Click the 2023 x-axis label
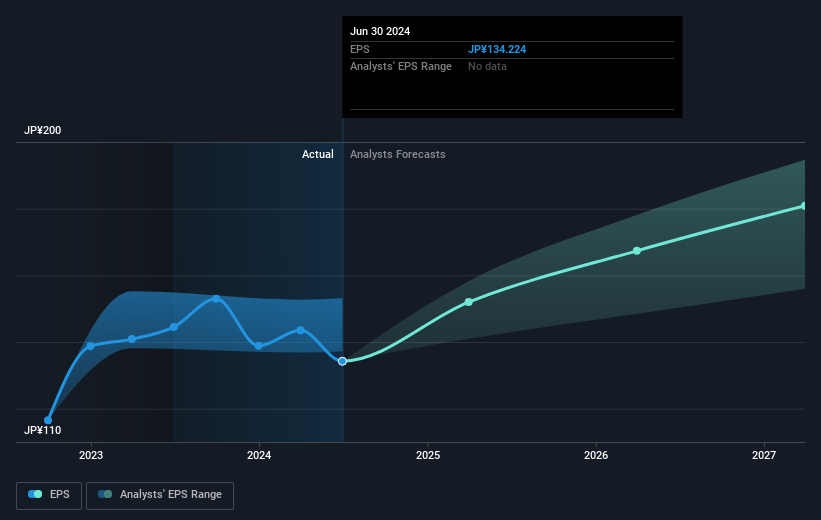 click(91, 455)
